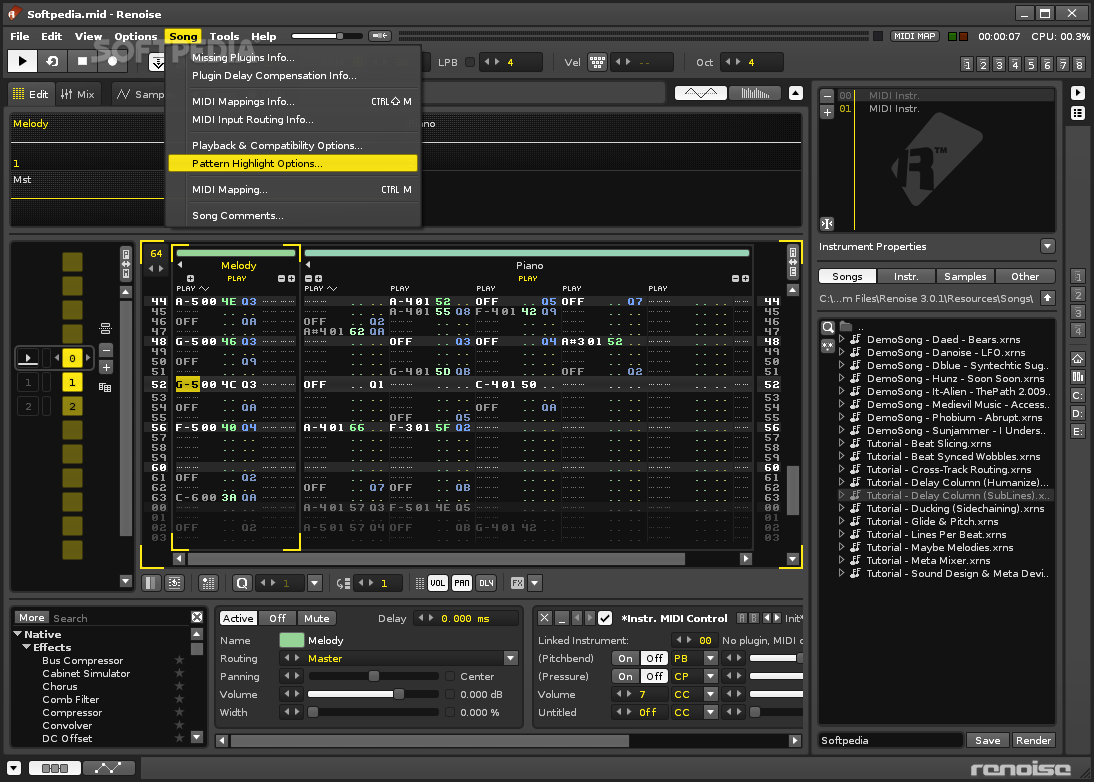Clear the effects search field
Screen dimensions: 1094x782
(197, 617)
